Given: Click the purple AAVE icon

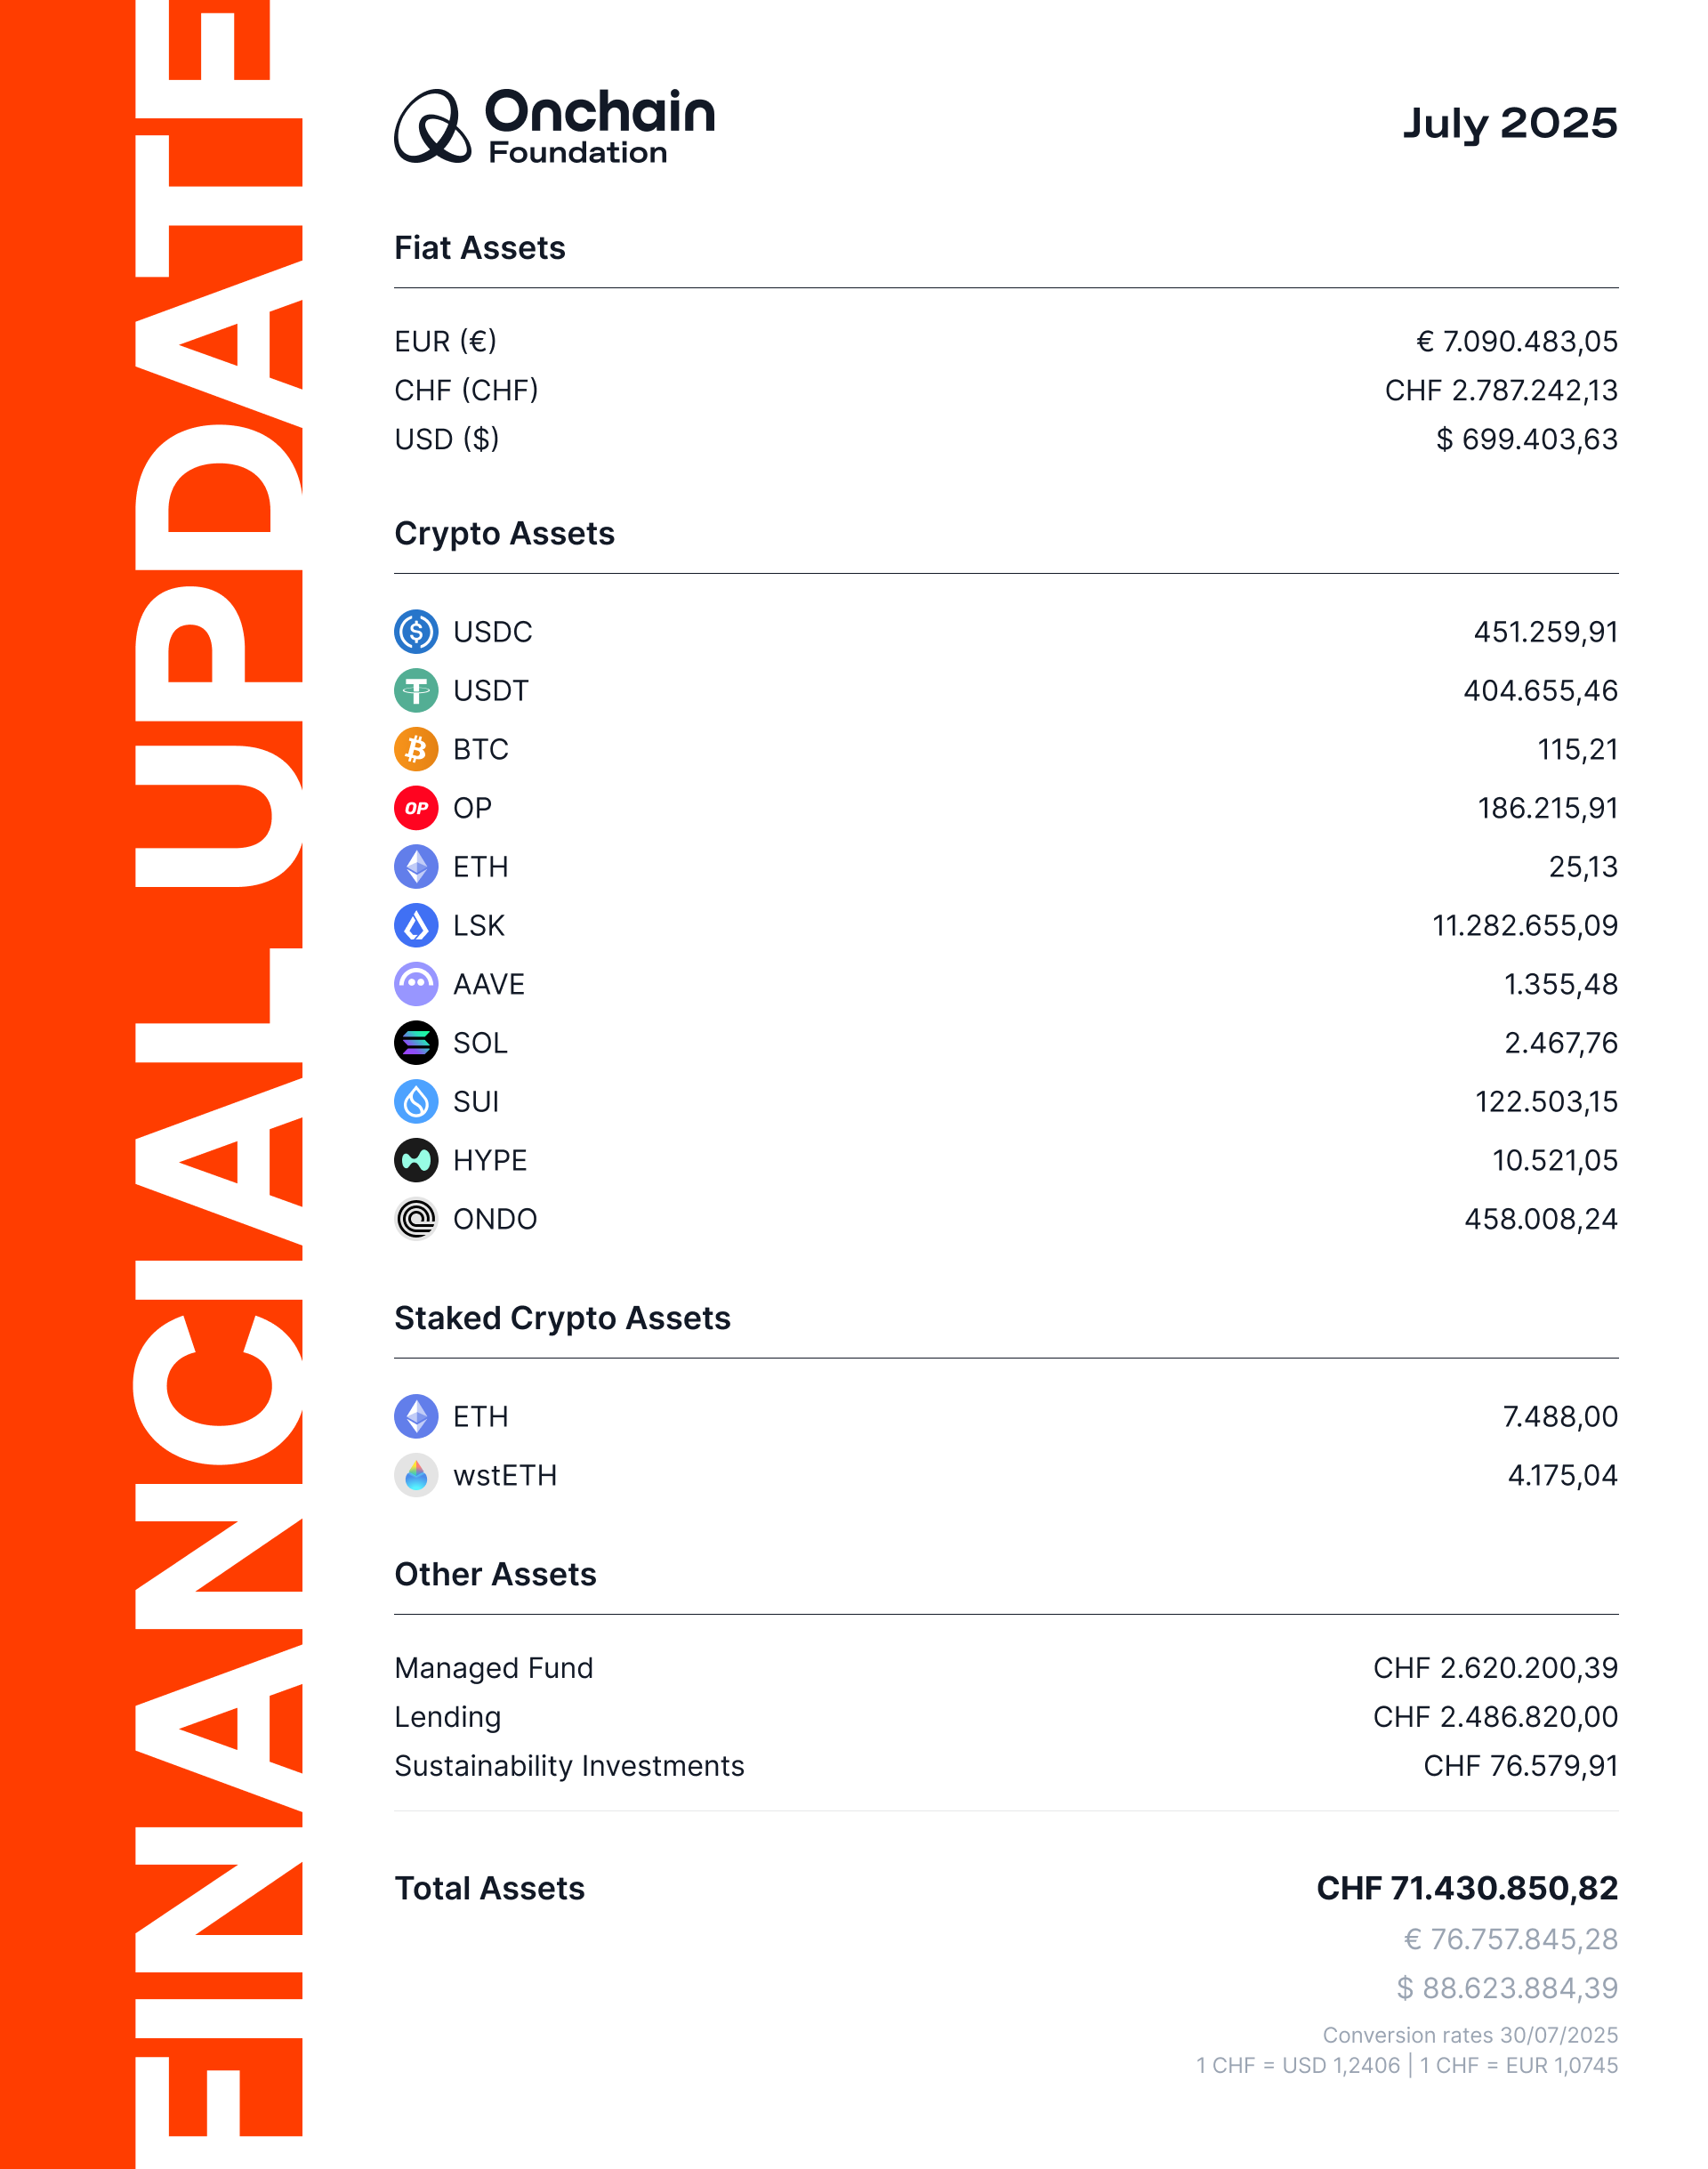Looking at the screenshot, I should pyautogui.click(x=416, y=984).
